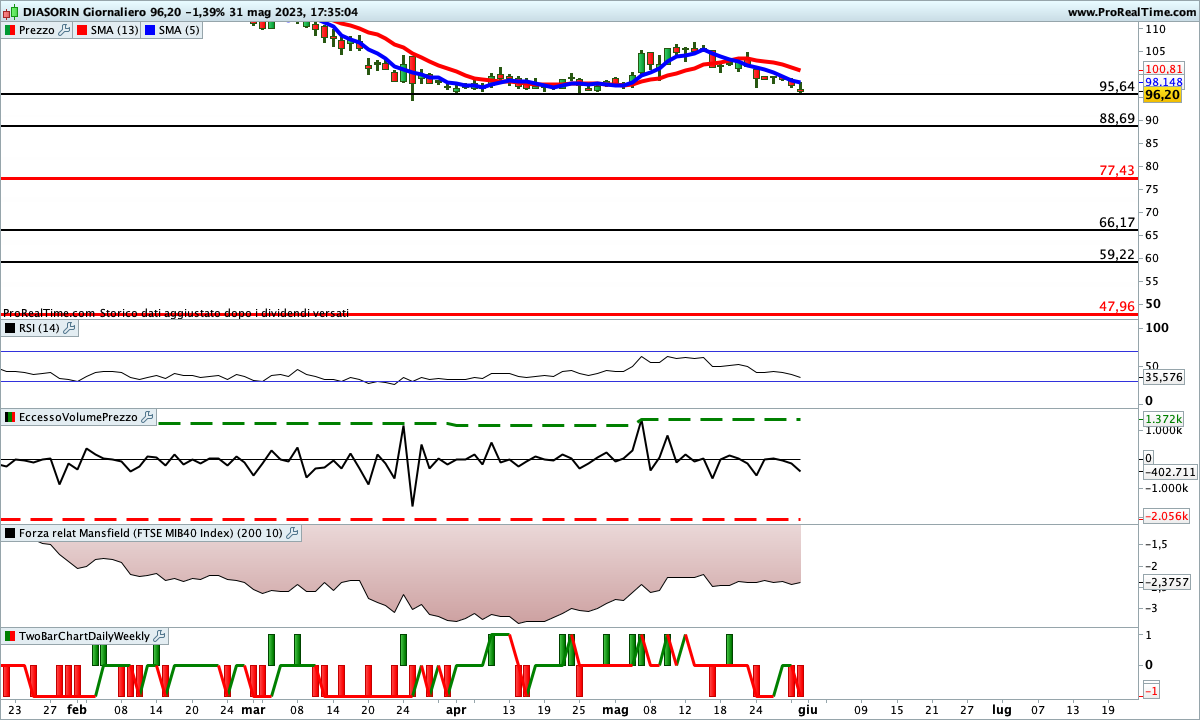Click the red 77,43 level label

[1117, 171]
